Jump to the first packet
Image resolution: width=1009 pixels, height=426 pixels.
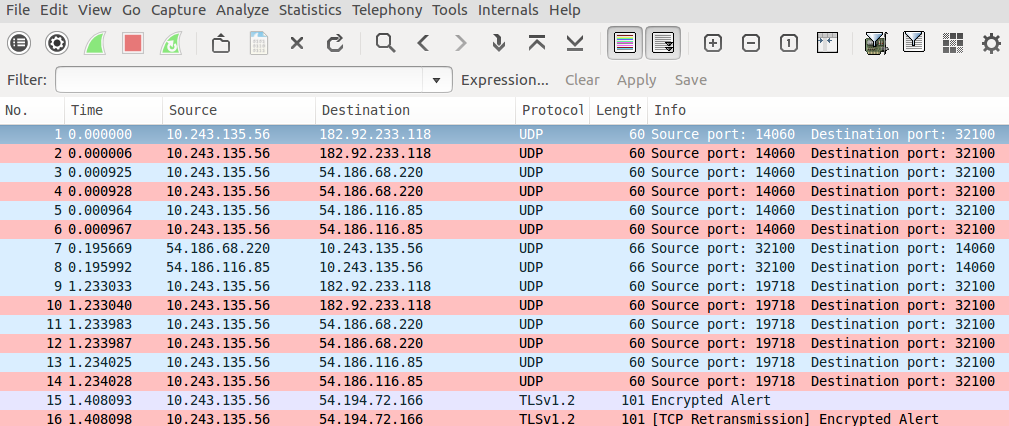(x=537, y=43)
